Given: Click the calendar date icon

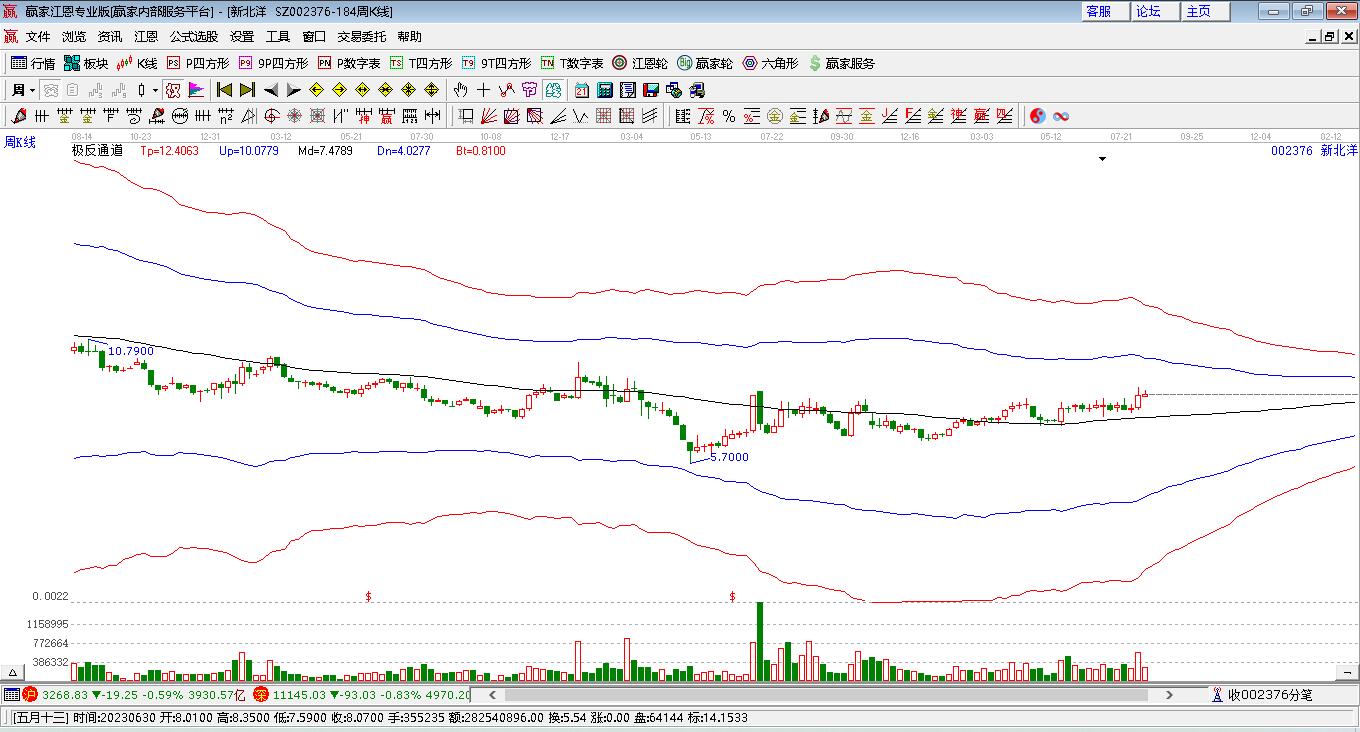Looking at the screenshot, I should (581, 90).
